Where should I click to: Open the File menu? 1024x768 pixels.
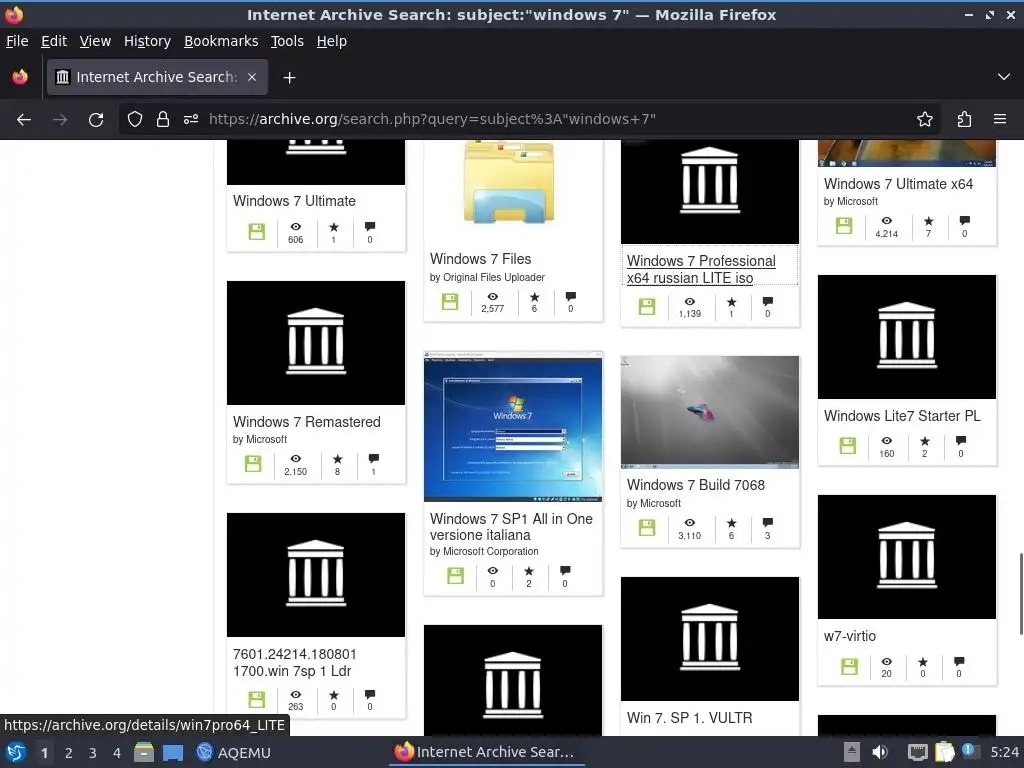(17, 41)
